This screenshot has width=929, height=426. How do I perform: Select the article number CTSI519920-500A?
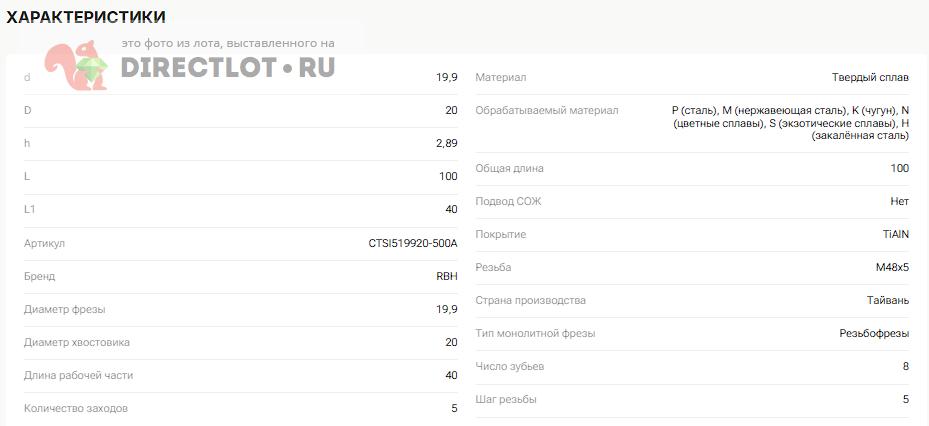point(412,243)
